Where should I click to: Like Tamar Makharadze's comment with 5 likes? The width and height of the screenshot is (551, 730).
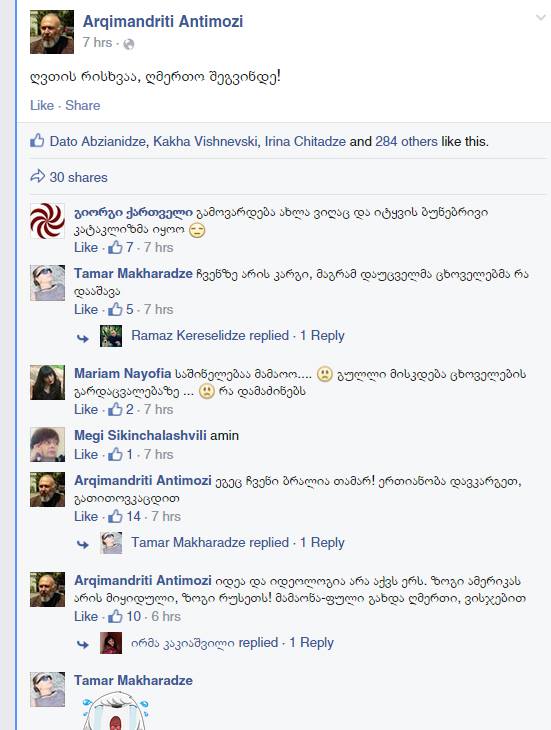(x=86, y=310)
